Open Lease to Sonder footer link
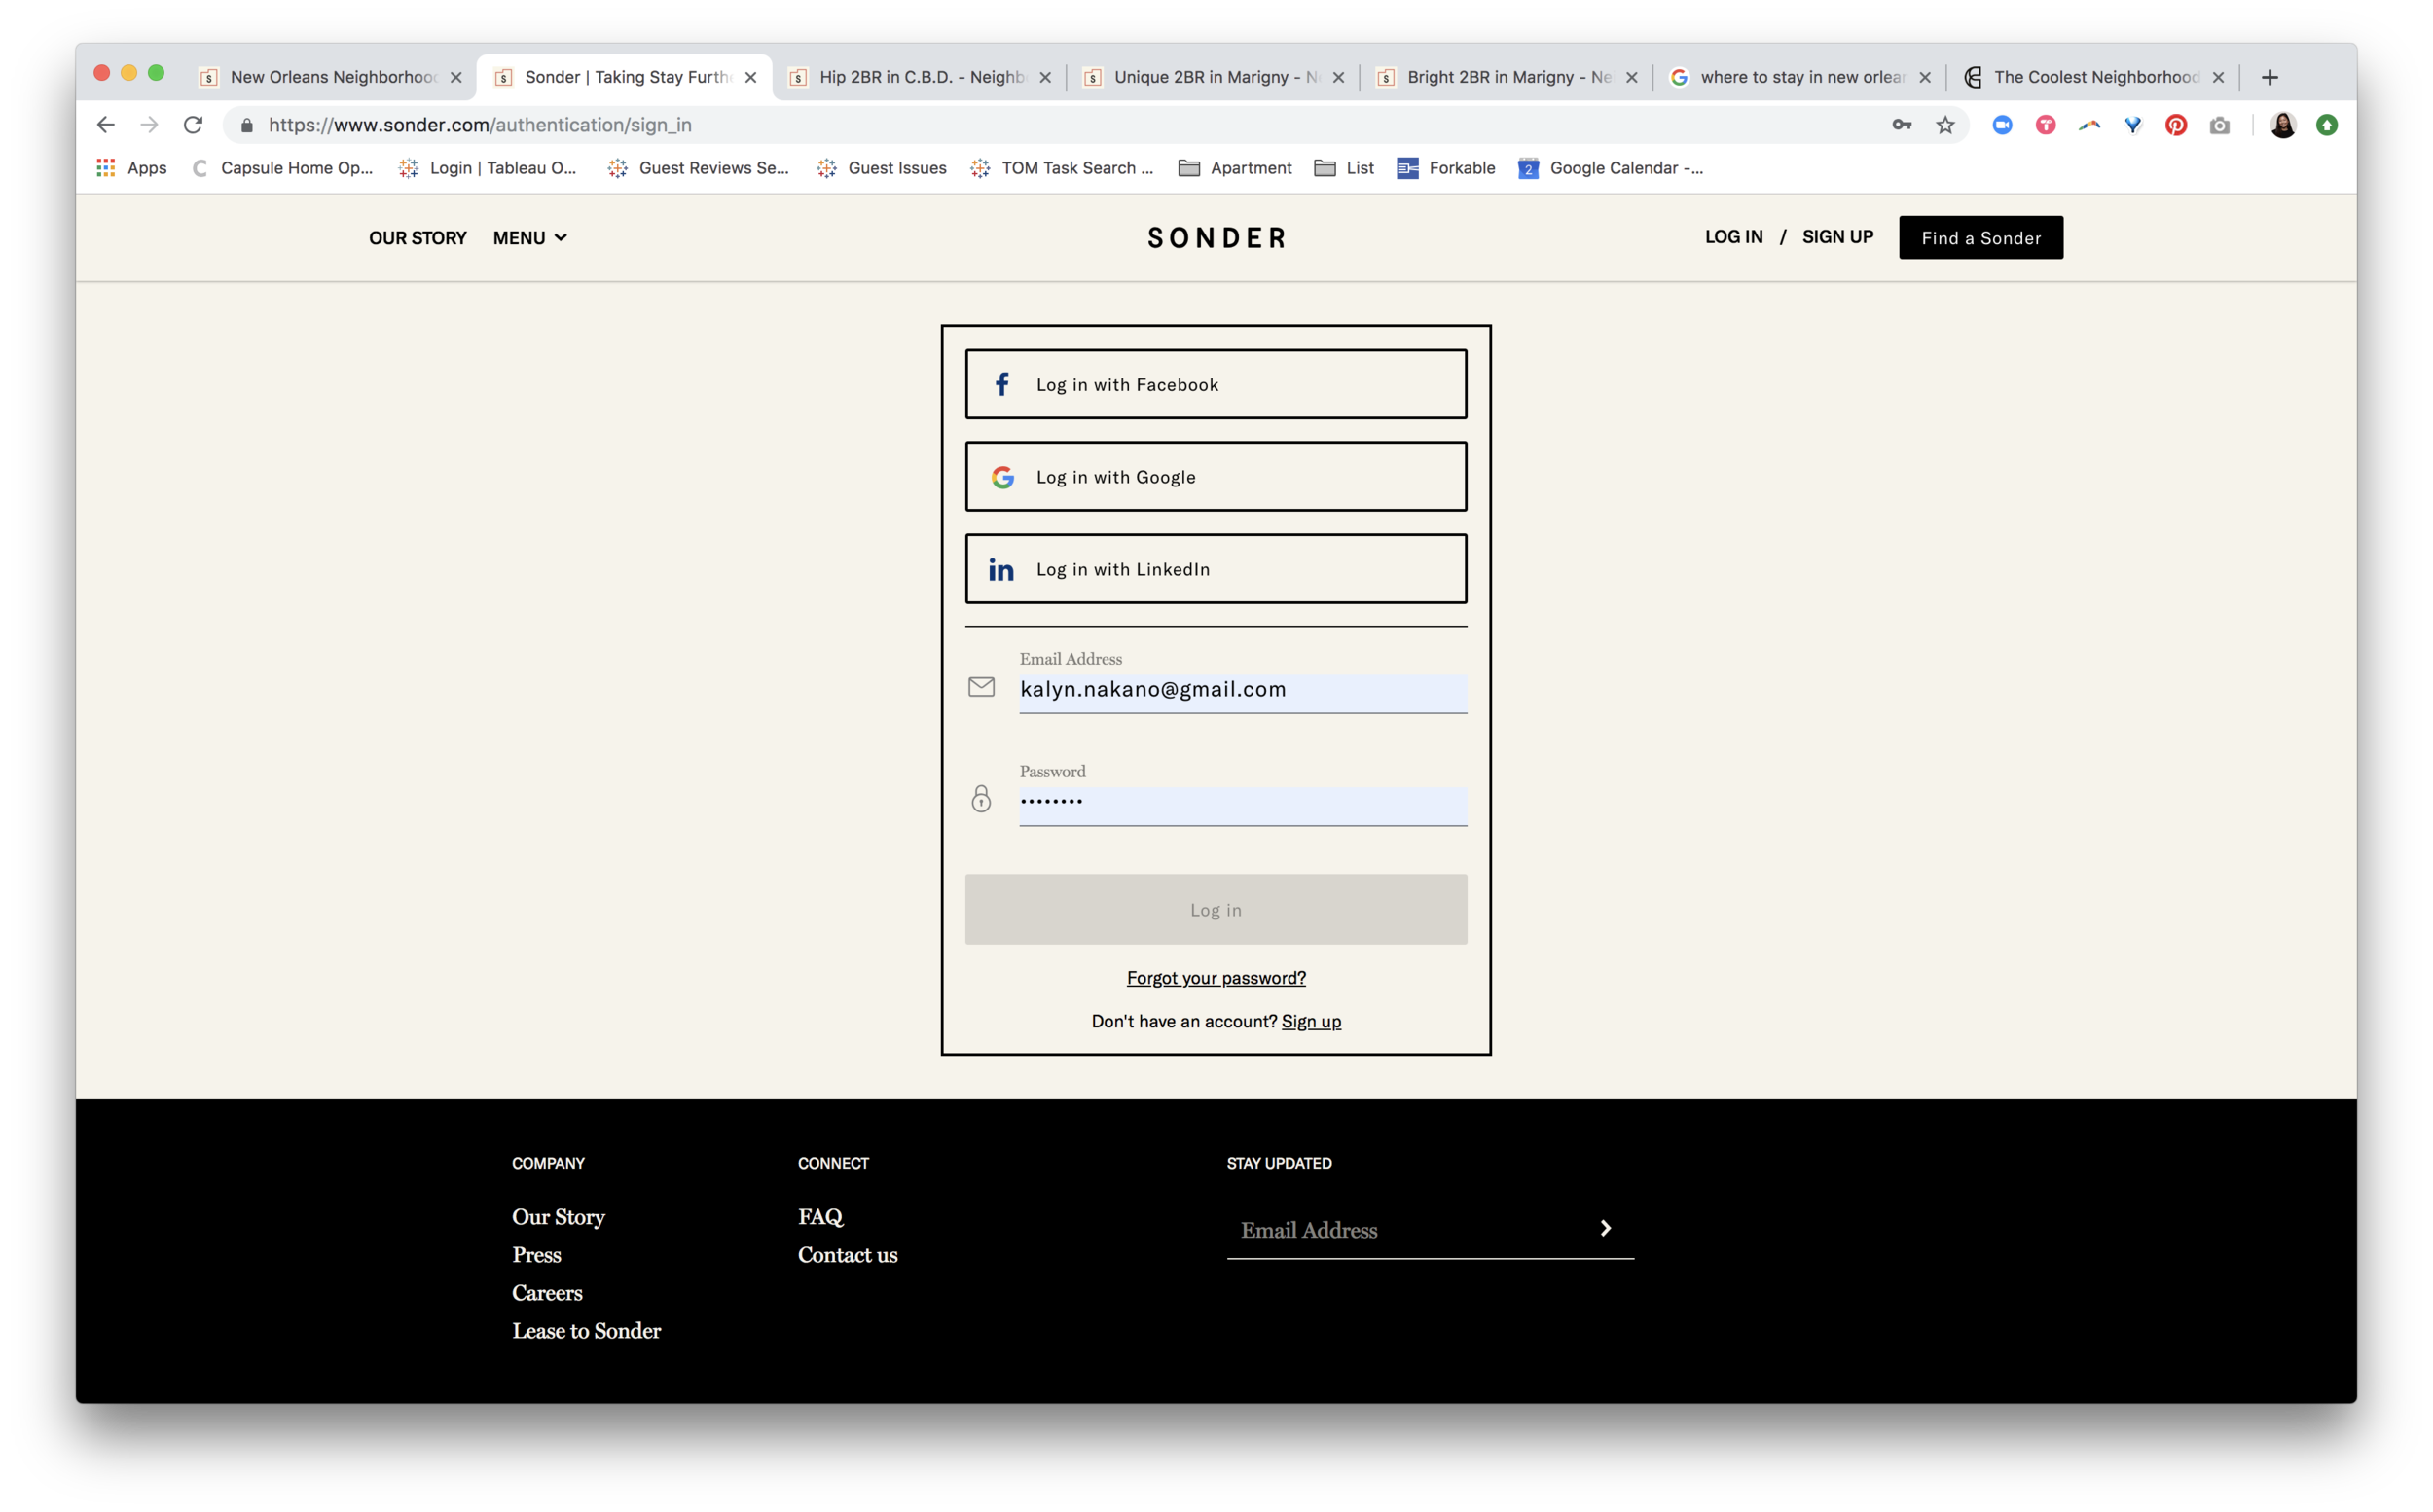This screenshot has width=2433, height=1512. pos(586,1331)
